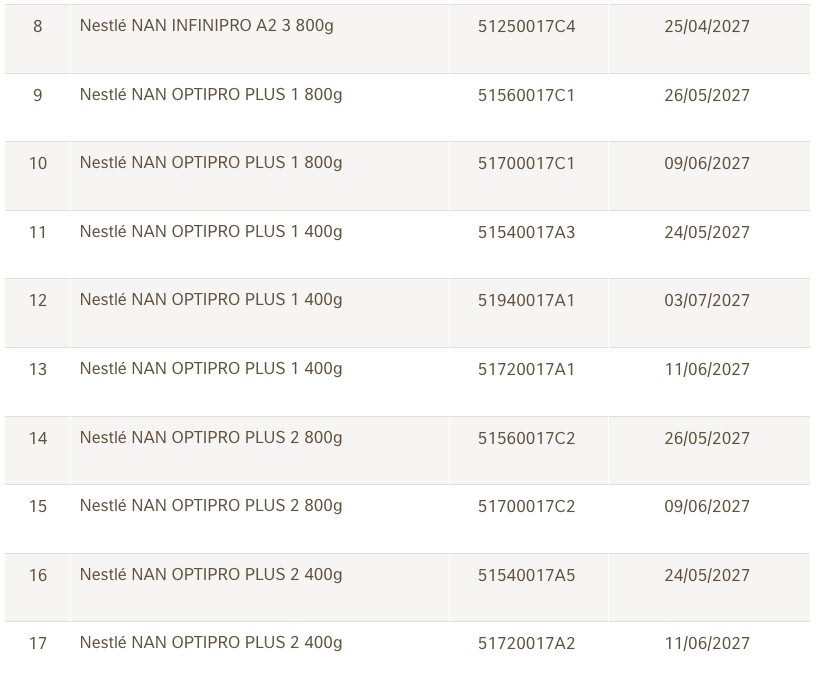The image size is (820, 684).
Task: Select the product name in row 14
Action: [x=210, y=438]
